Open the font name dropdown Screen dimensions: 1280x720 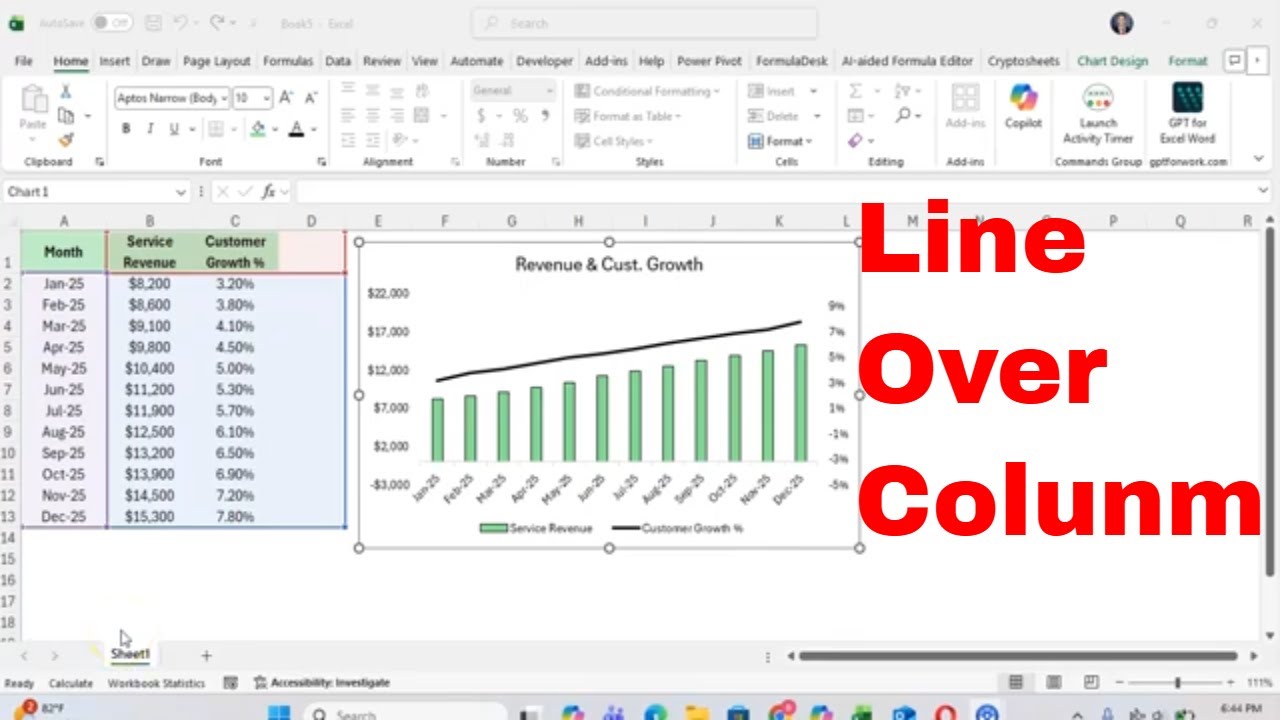224,98
